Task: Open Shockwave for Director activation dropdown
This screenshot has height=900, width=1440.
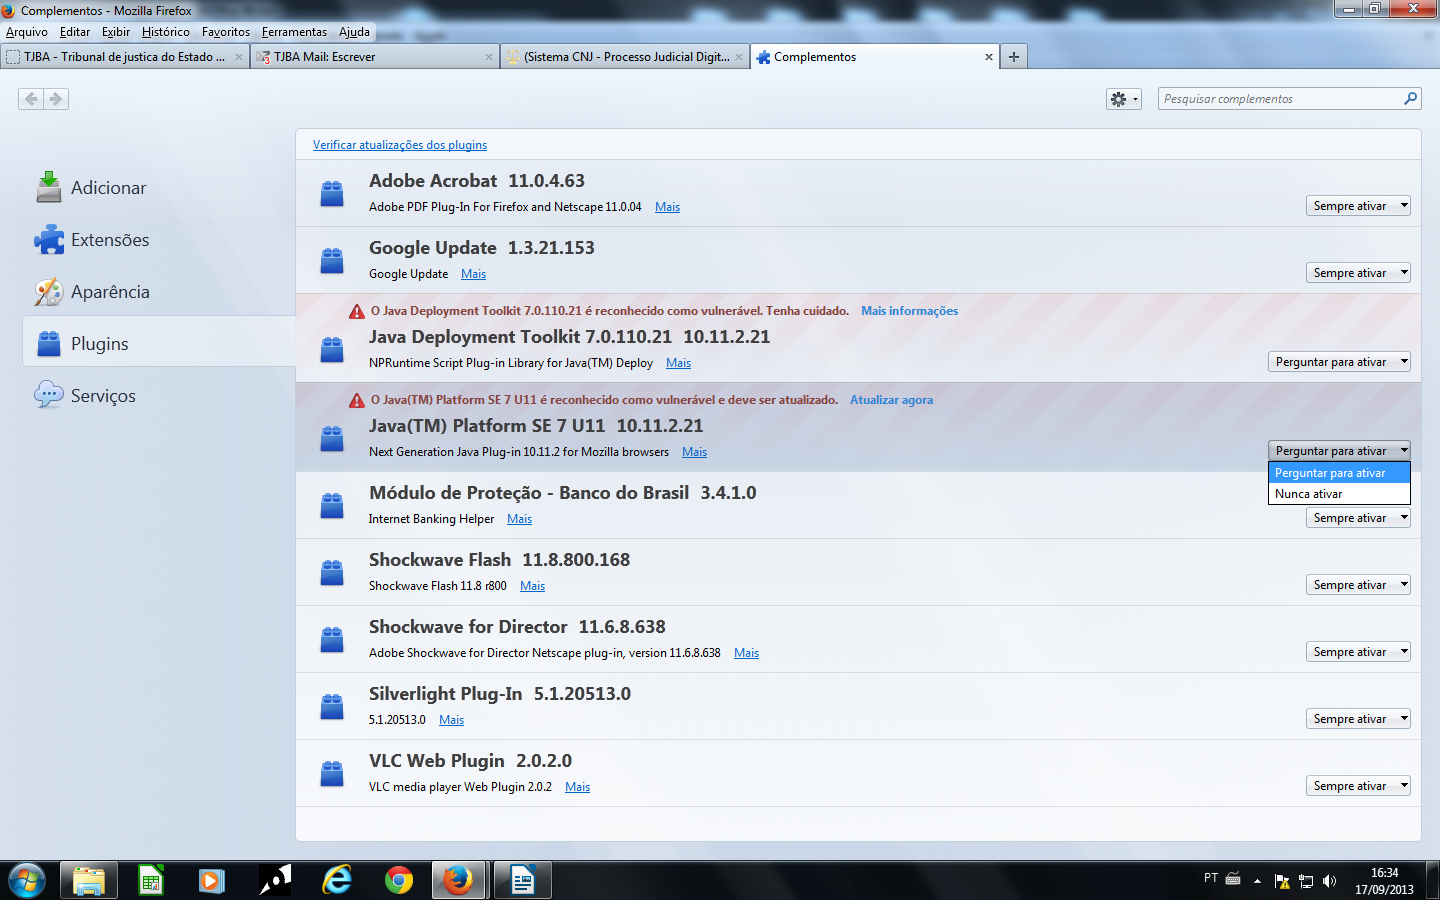Action: coord(1358,652)
